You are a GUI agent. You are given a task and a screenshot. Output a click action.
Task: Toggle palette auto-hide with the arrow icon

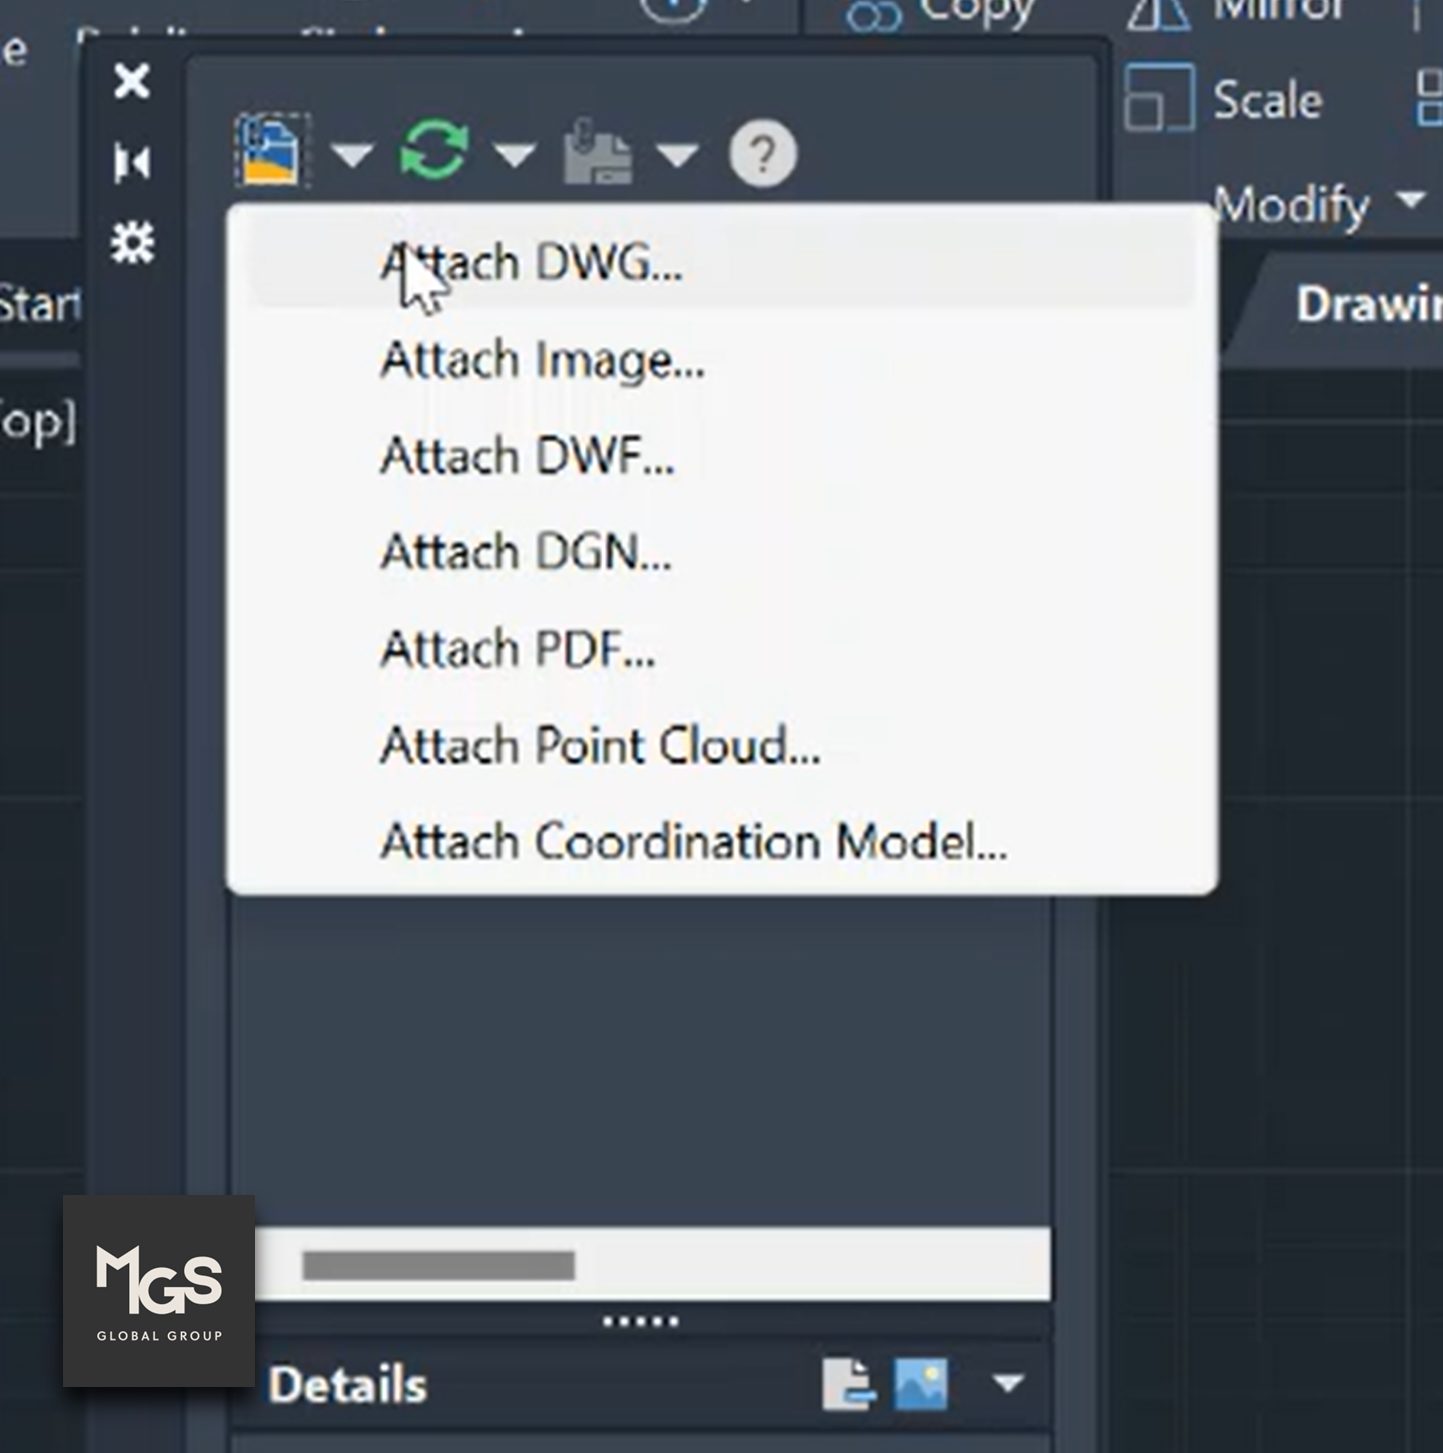click(x=131, y=161)
